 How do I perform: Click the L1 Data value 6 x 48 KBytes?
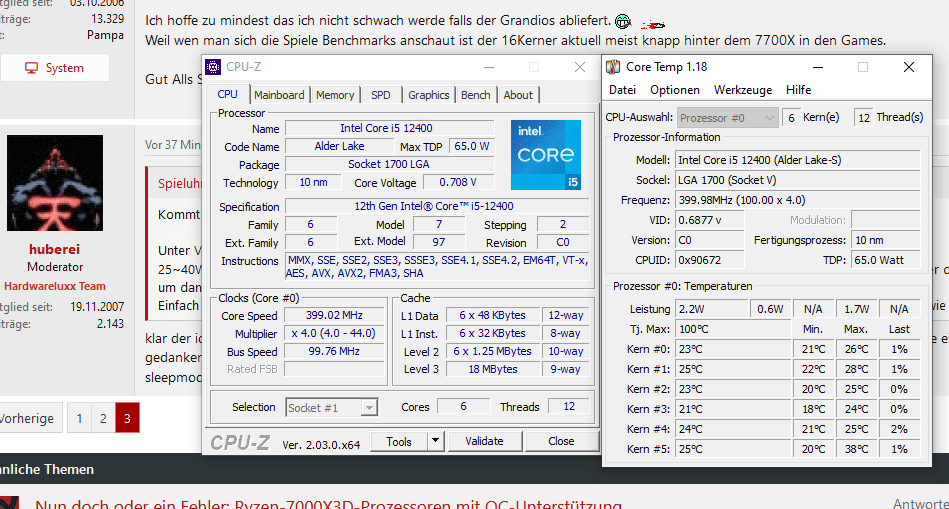click(x=493, y=315)
